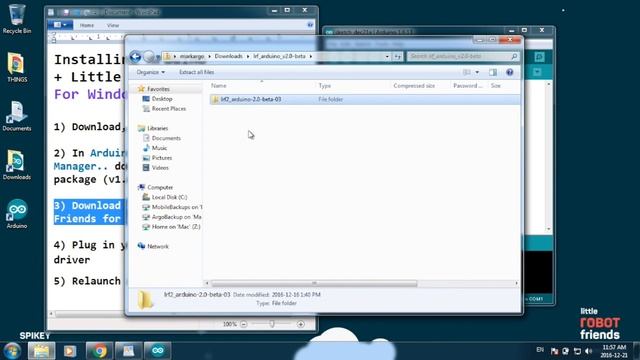Click WordPad help icon
The width and height of the screenshot is (640, 360).
coord(310,25)
